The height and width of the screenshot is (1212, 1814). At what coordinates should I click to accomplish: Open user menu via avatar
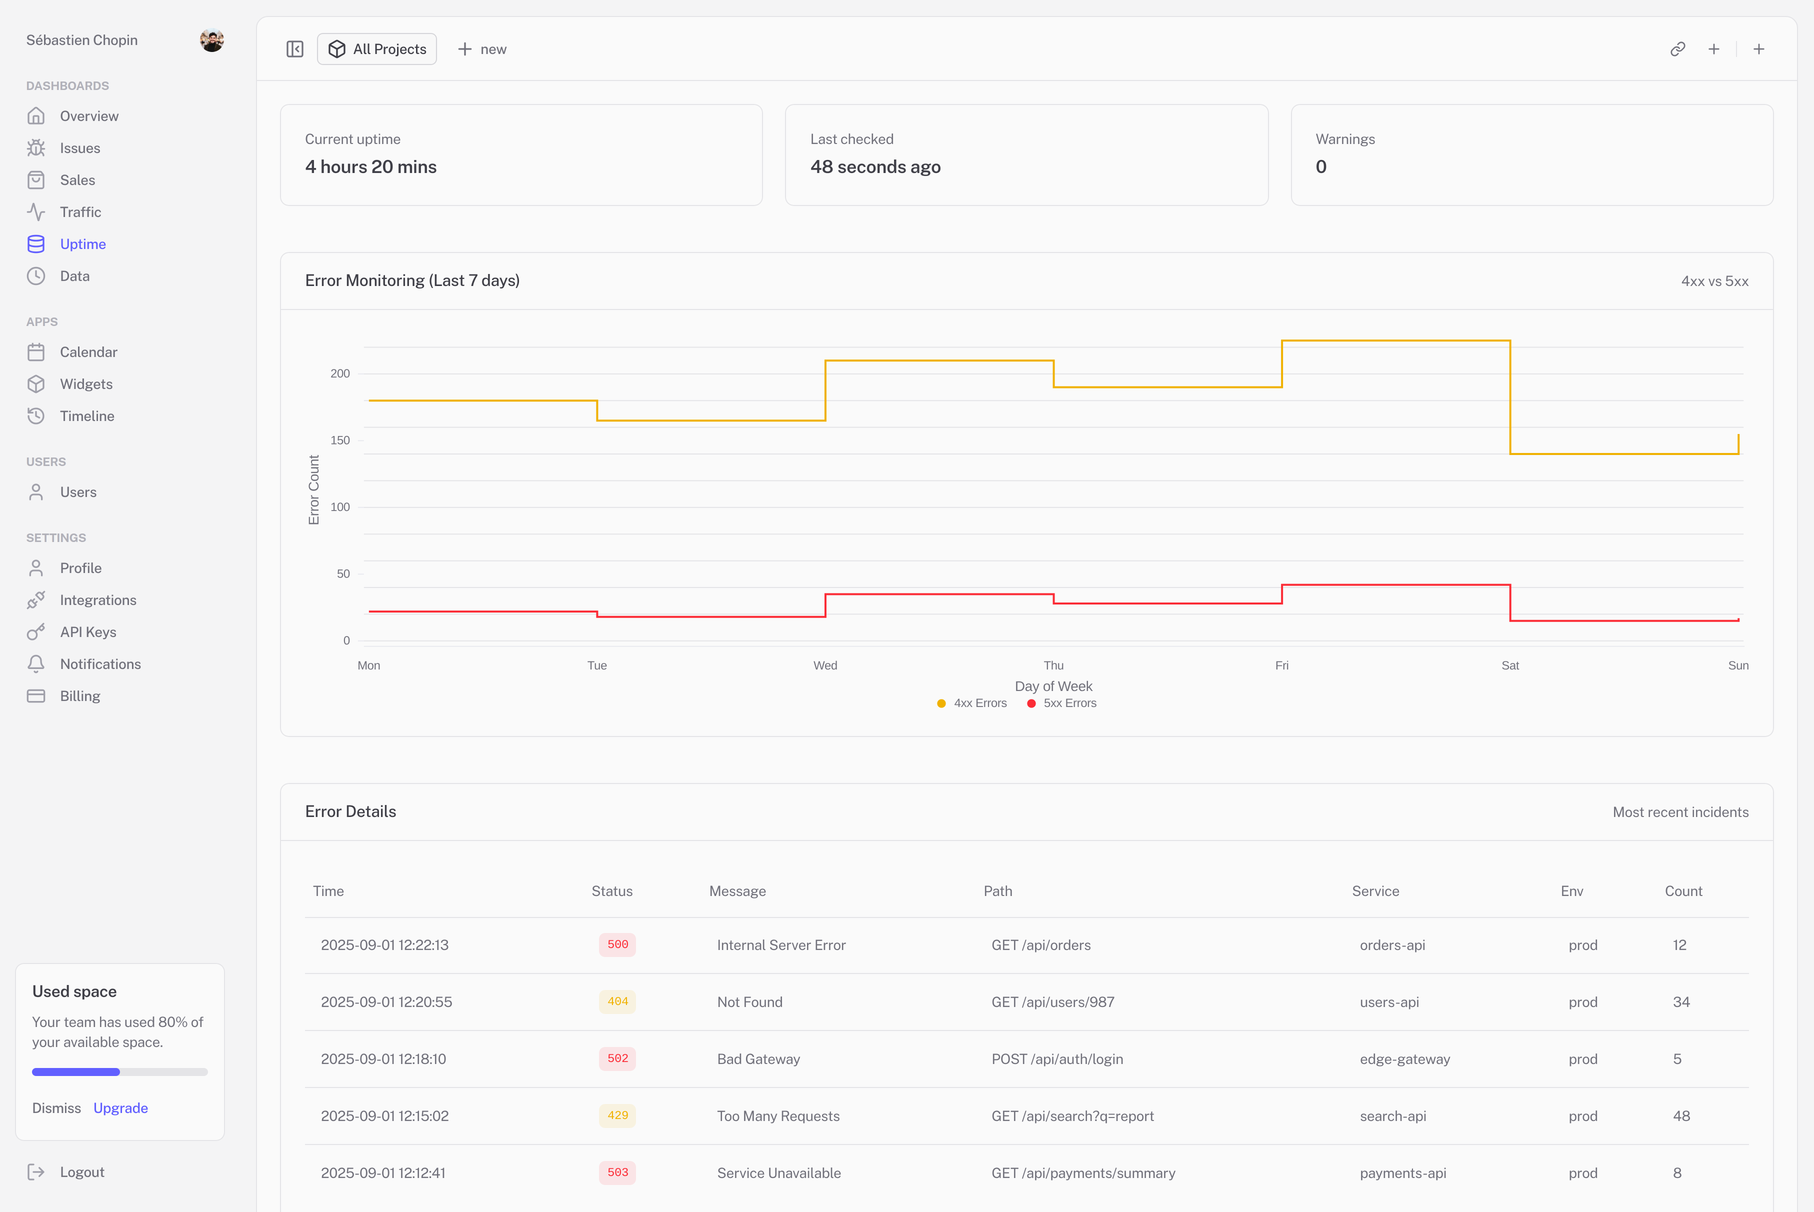tap(211, 40)
